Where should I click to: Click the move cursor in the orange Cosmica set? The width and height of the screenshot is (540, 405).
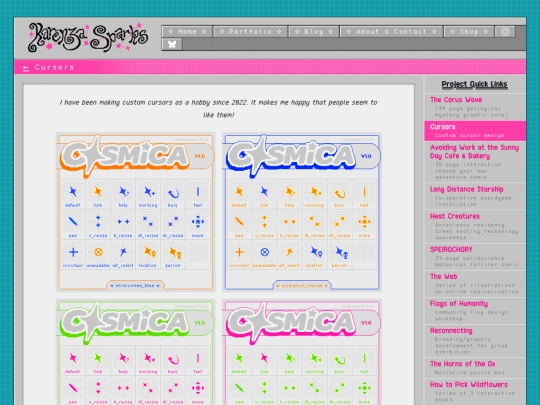tap(198, 221)
